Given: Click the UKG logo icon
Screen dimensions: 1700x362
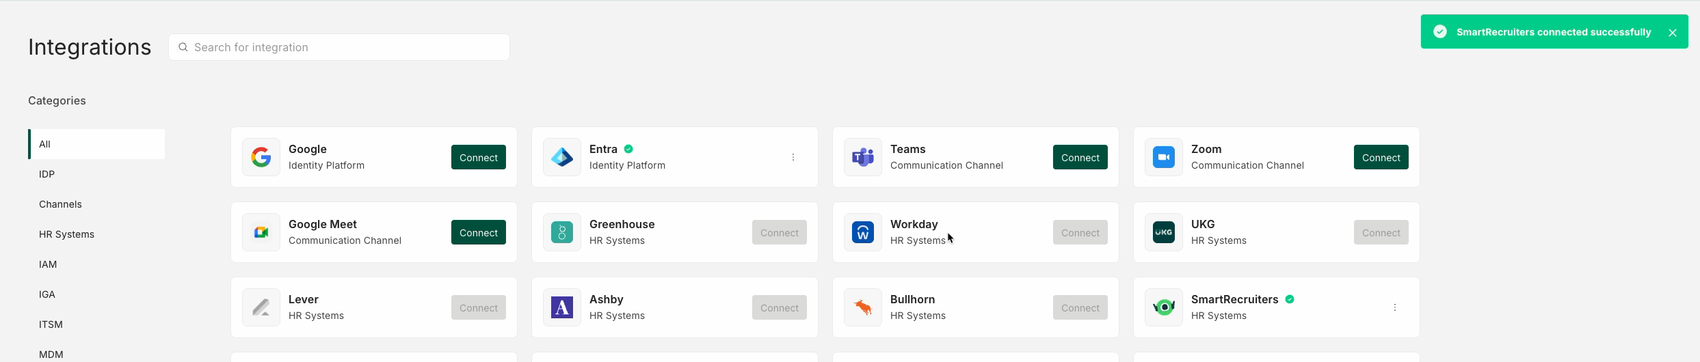Looking at the screenshot, I should click(x=1164, y=232).
